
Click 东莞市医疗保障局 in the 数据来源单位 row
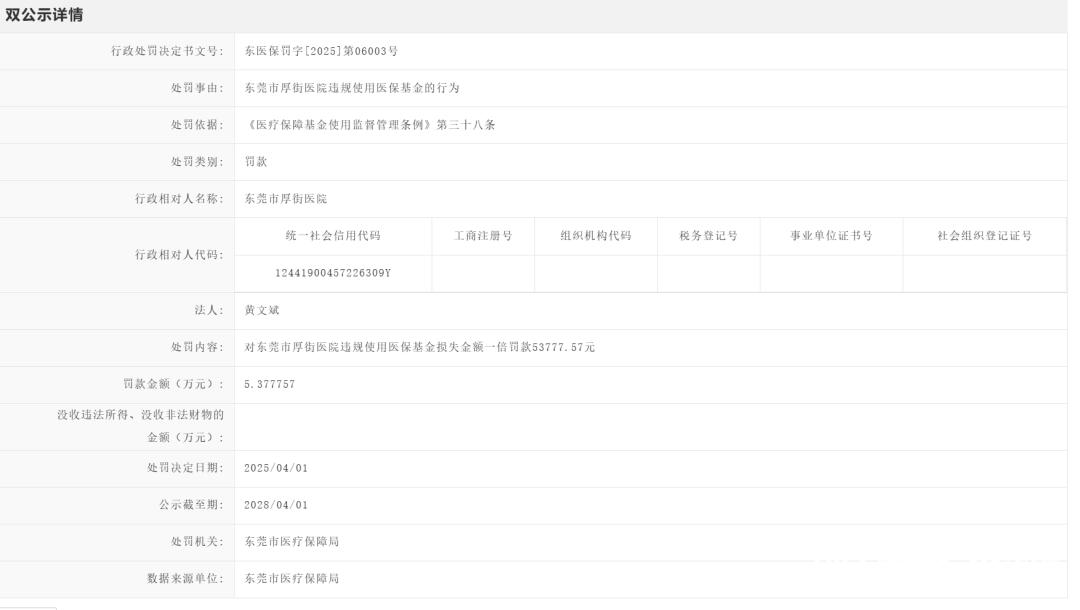click(x=292, y=579)
